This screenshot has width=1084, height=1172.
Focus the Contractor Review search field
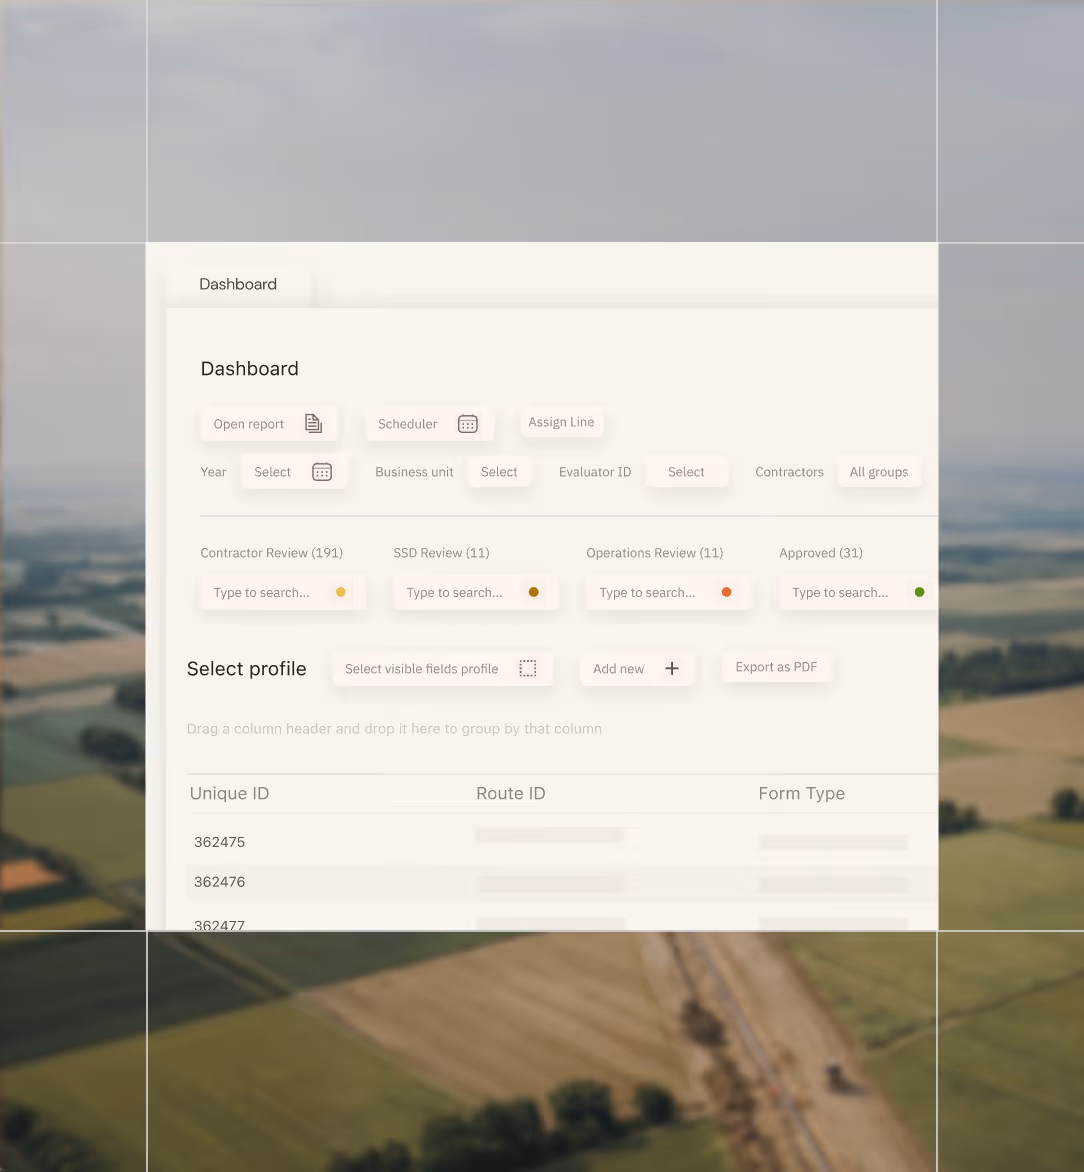coord(283,592)
